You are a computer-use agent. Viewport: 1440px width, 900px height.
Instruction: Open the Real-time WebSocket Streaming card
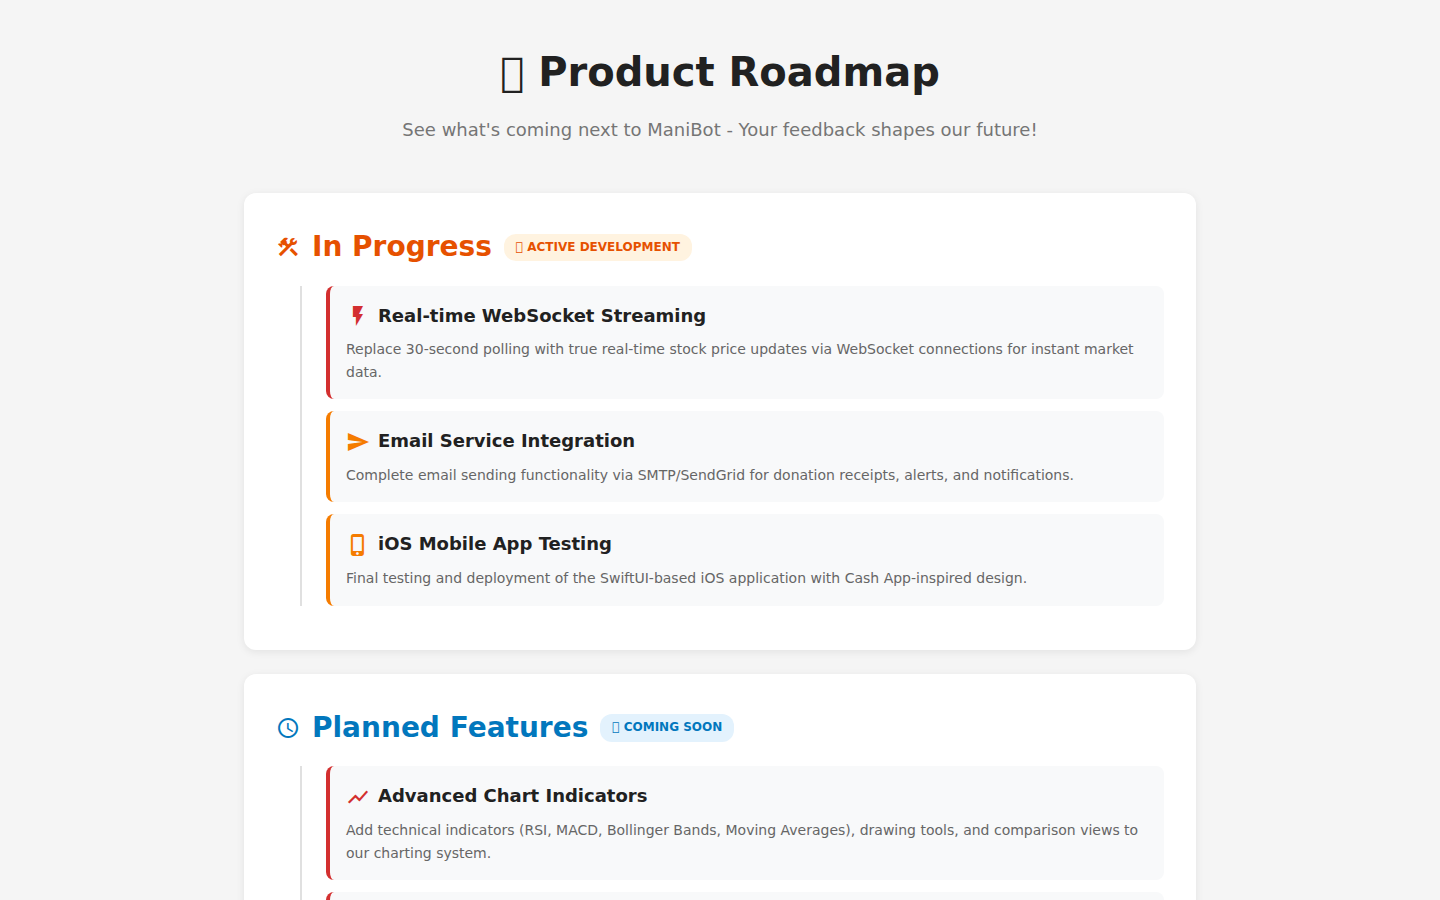coord(744,342)
